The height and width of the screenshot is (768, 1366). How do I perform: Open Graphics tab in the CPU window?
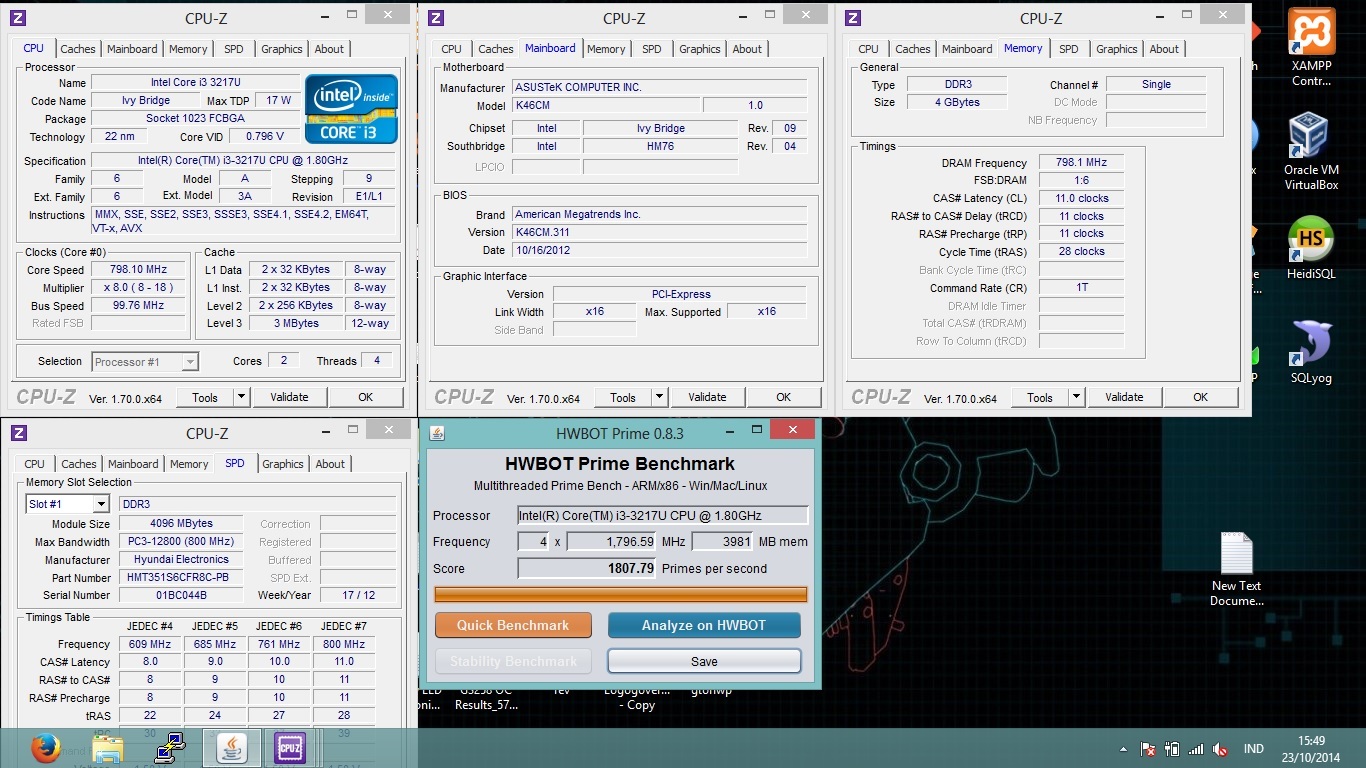282,49
